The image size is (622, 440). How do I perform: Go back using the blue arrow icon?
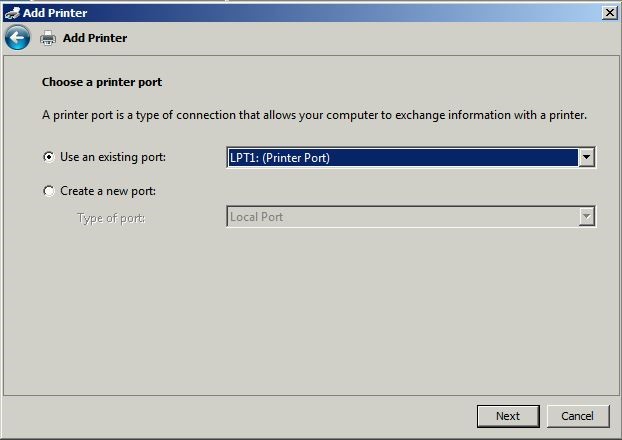(x=17, y=38)
